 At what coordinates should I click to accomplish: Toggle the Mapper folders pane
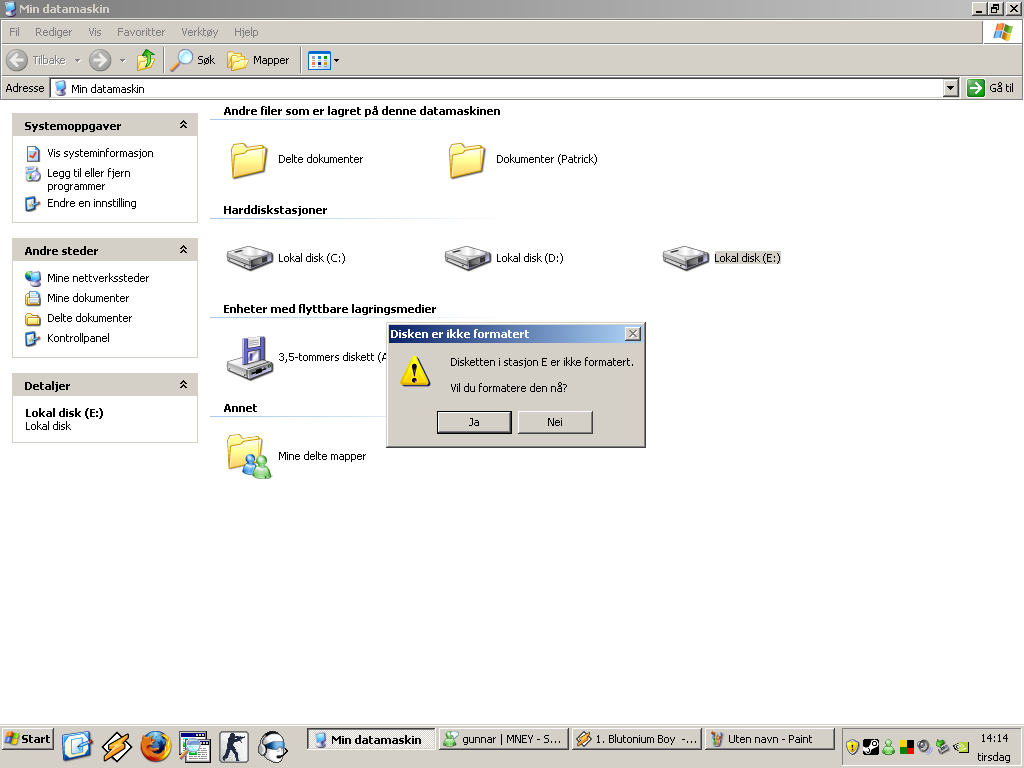[x=258, y=60]
